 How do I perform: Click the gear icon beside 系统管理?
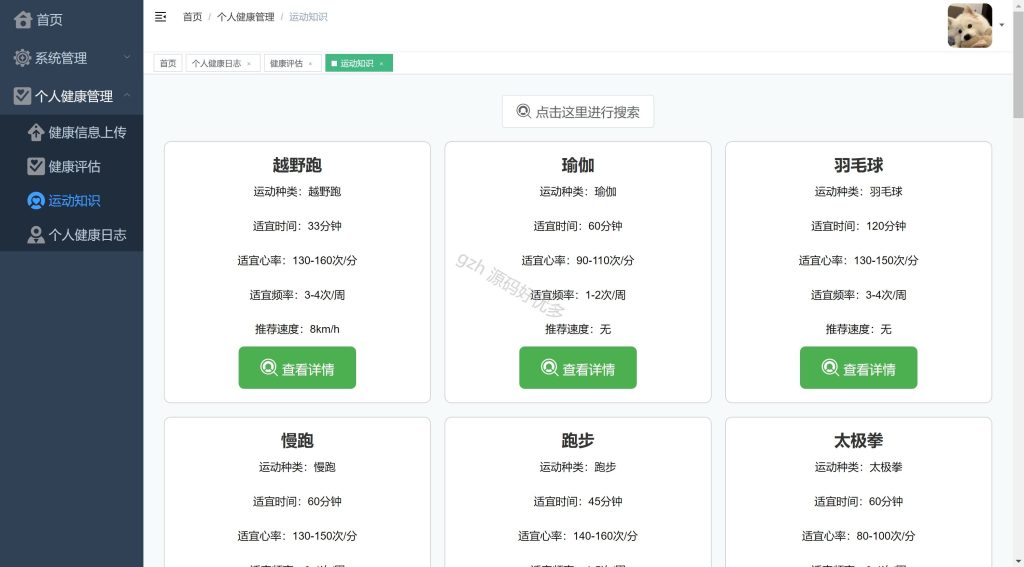[22, 58]
